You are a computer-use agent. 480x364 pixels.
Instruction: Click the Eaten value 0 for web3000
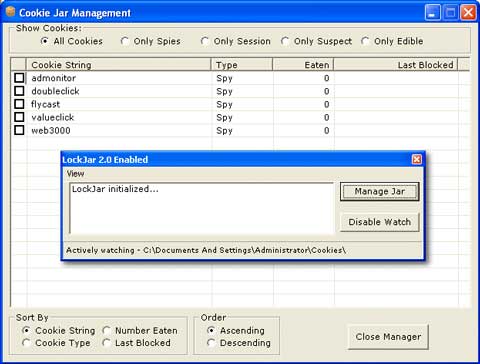(326, 130)
